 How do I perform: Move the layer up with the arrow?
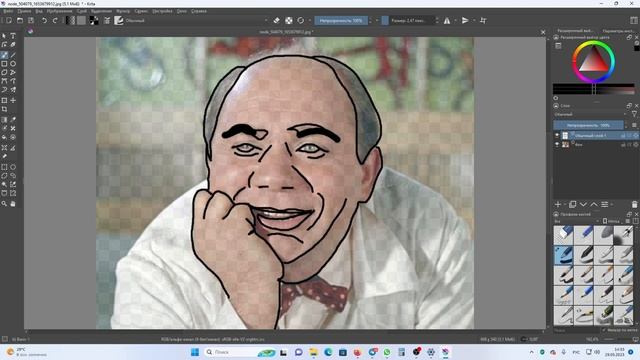594,204
